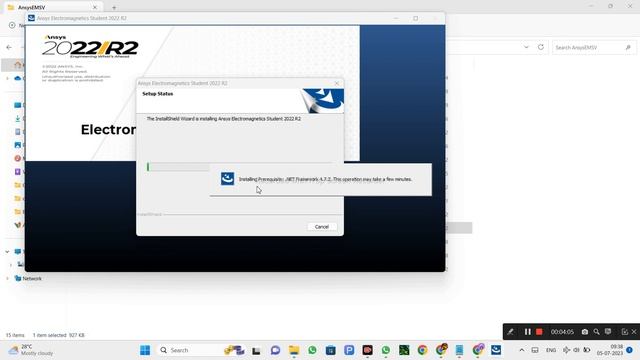Close the AnsysEMSV File Explorer tab
This screenshot has height=360, width=640.
[x=95, y=7]
